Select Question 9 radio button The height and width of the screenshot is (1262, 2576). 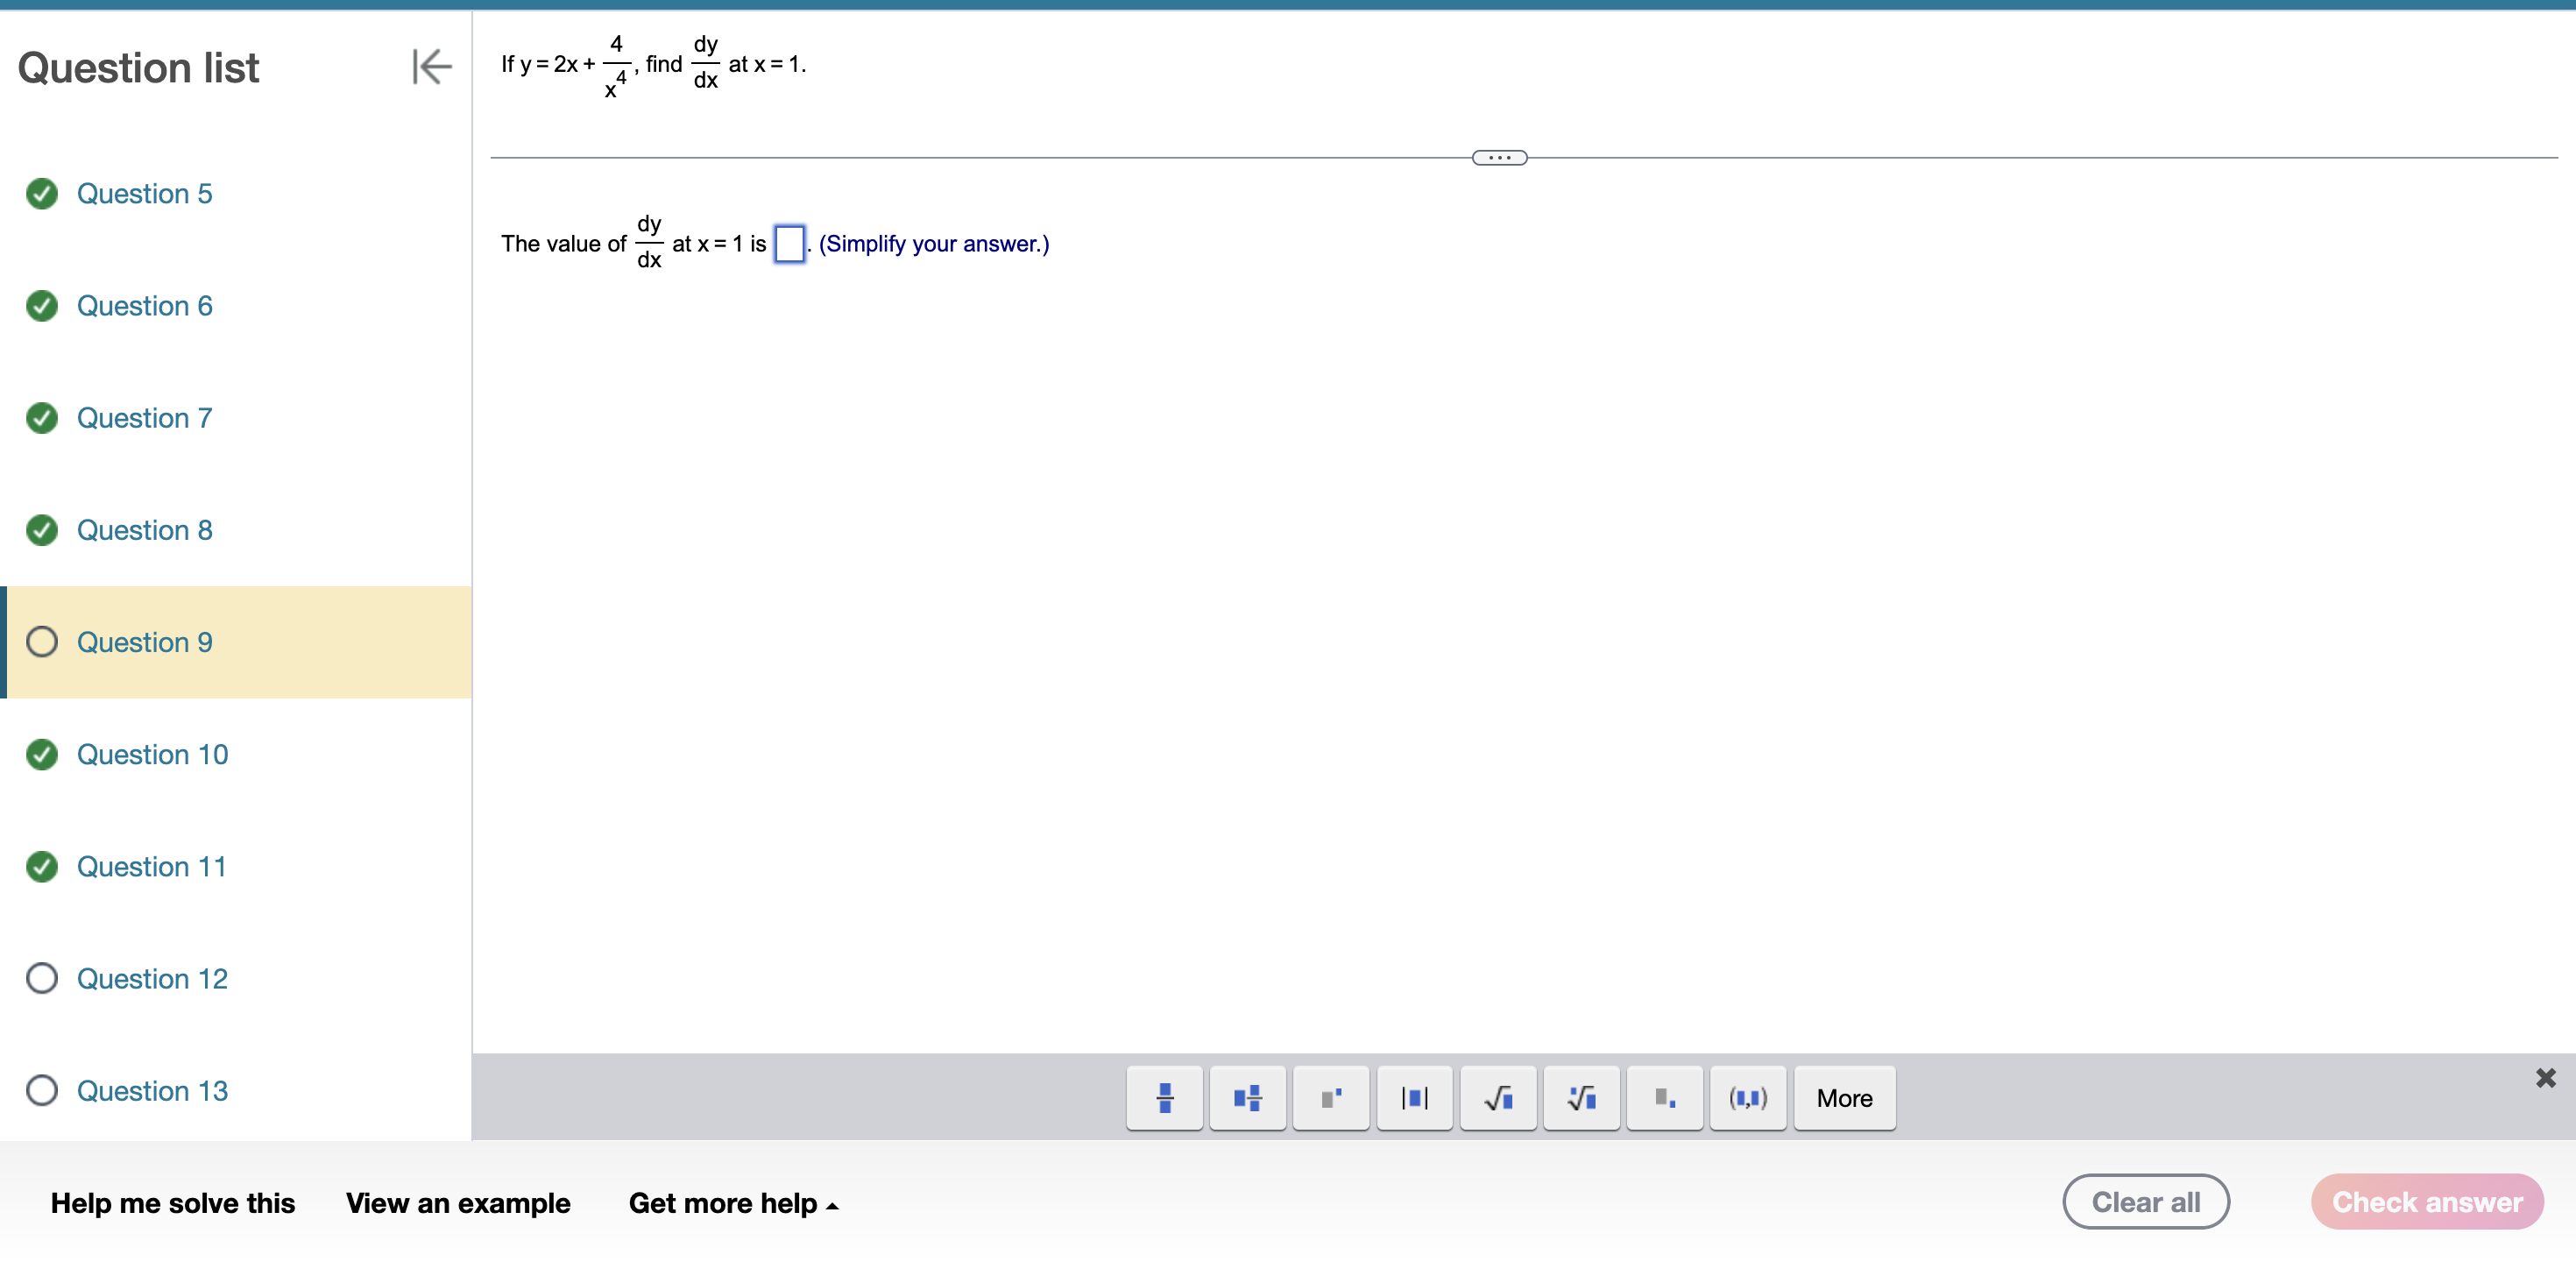coord(41,641)
